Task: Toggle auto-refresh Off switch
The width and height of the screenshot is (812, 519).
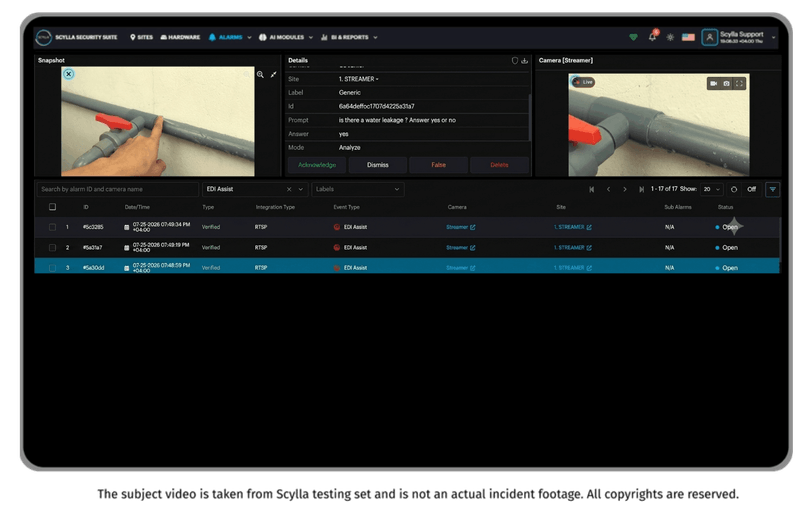Action: pyautogui.click(x=751, y=190)
